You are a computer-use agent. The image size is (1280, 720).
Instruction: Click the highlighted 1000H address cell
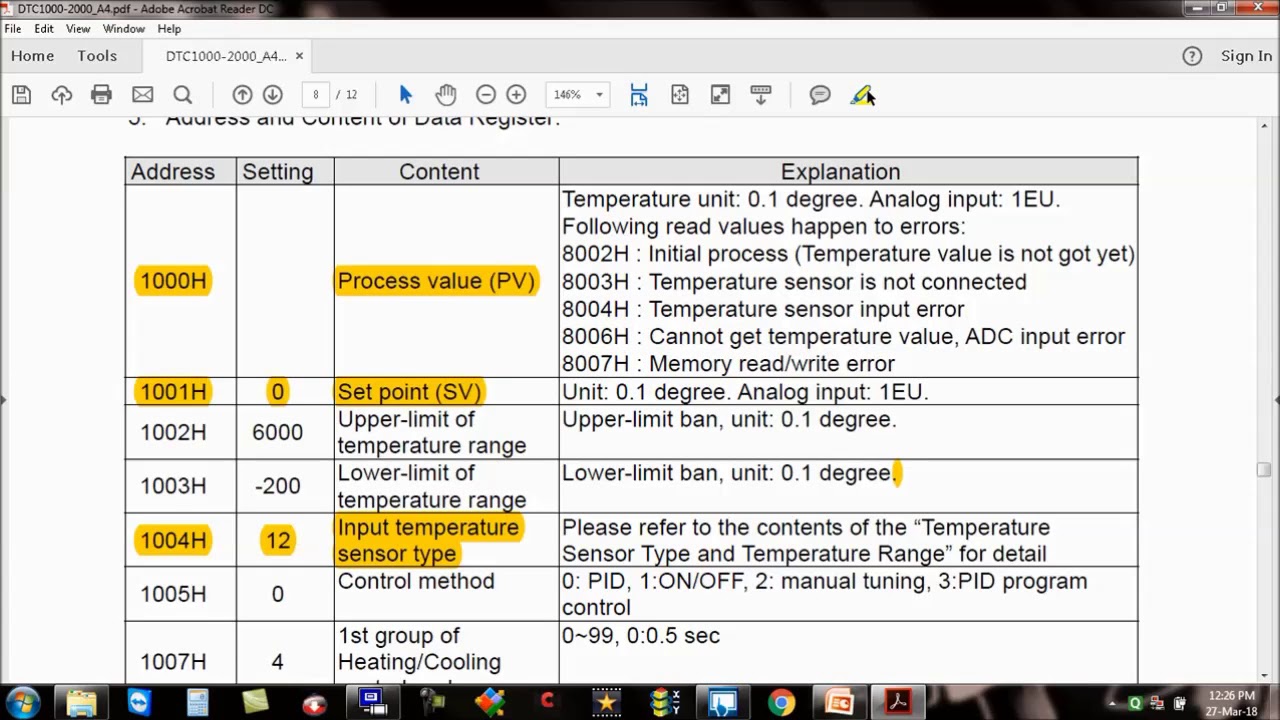(x=173, y=281)
